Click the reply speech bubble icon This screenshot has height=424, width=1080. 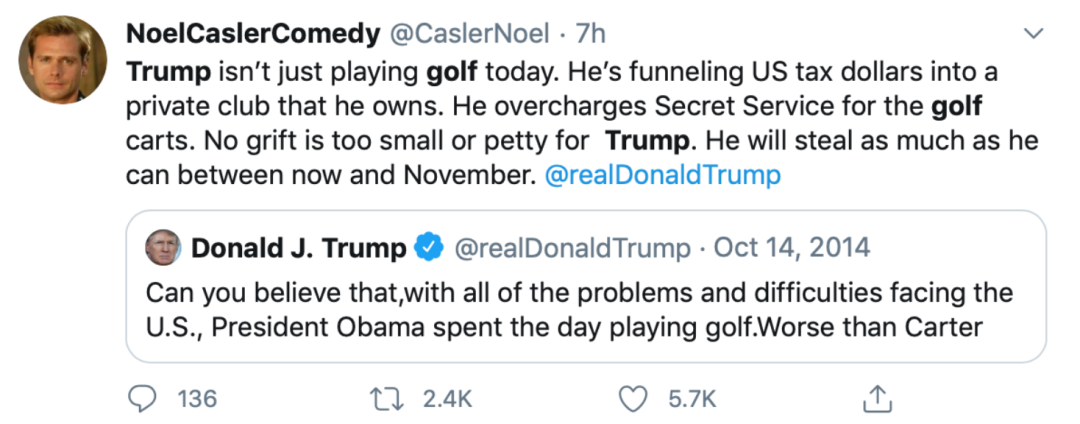point(144,399)
